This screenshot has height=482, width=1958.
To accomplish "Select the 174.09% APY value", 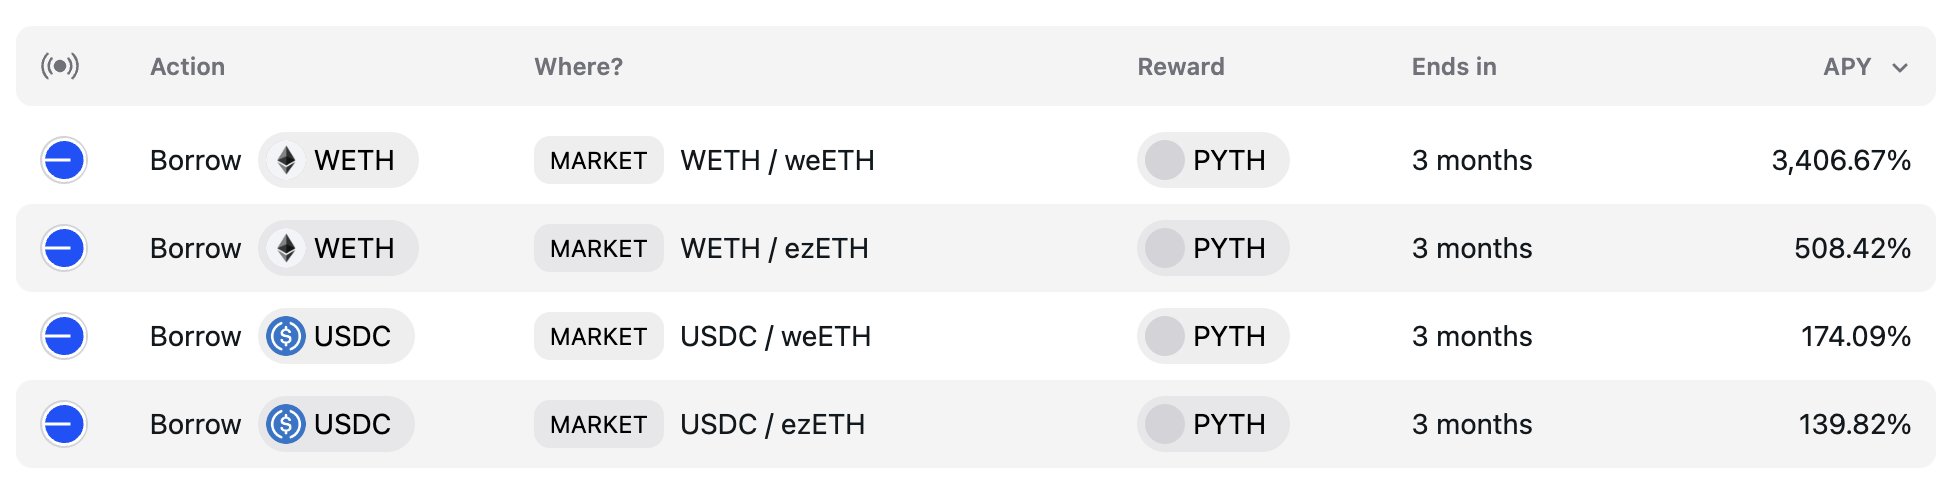I will 1855,336.
